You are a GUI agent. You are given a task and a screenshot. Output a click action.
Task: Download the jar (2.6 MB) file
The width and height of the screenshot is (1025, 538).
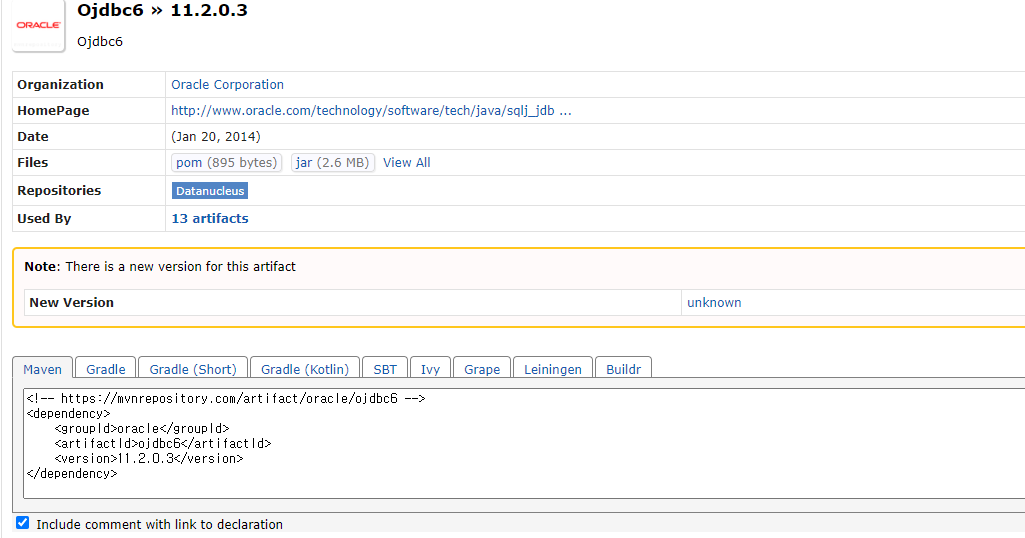[x=332, y=162]
